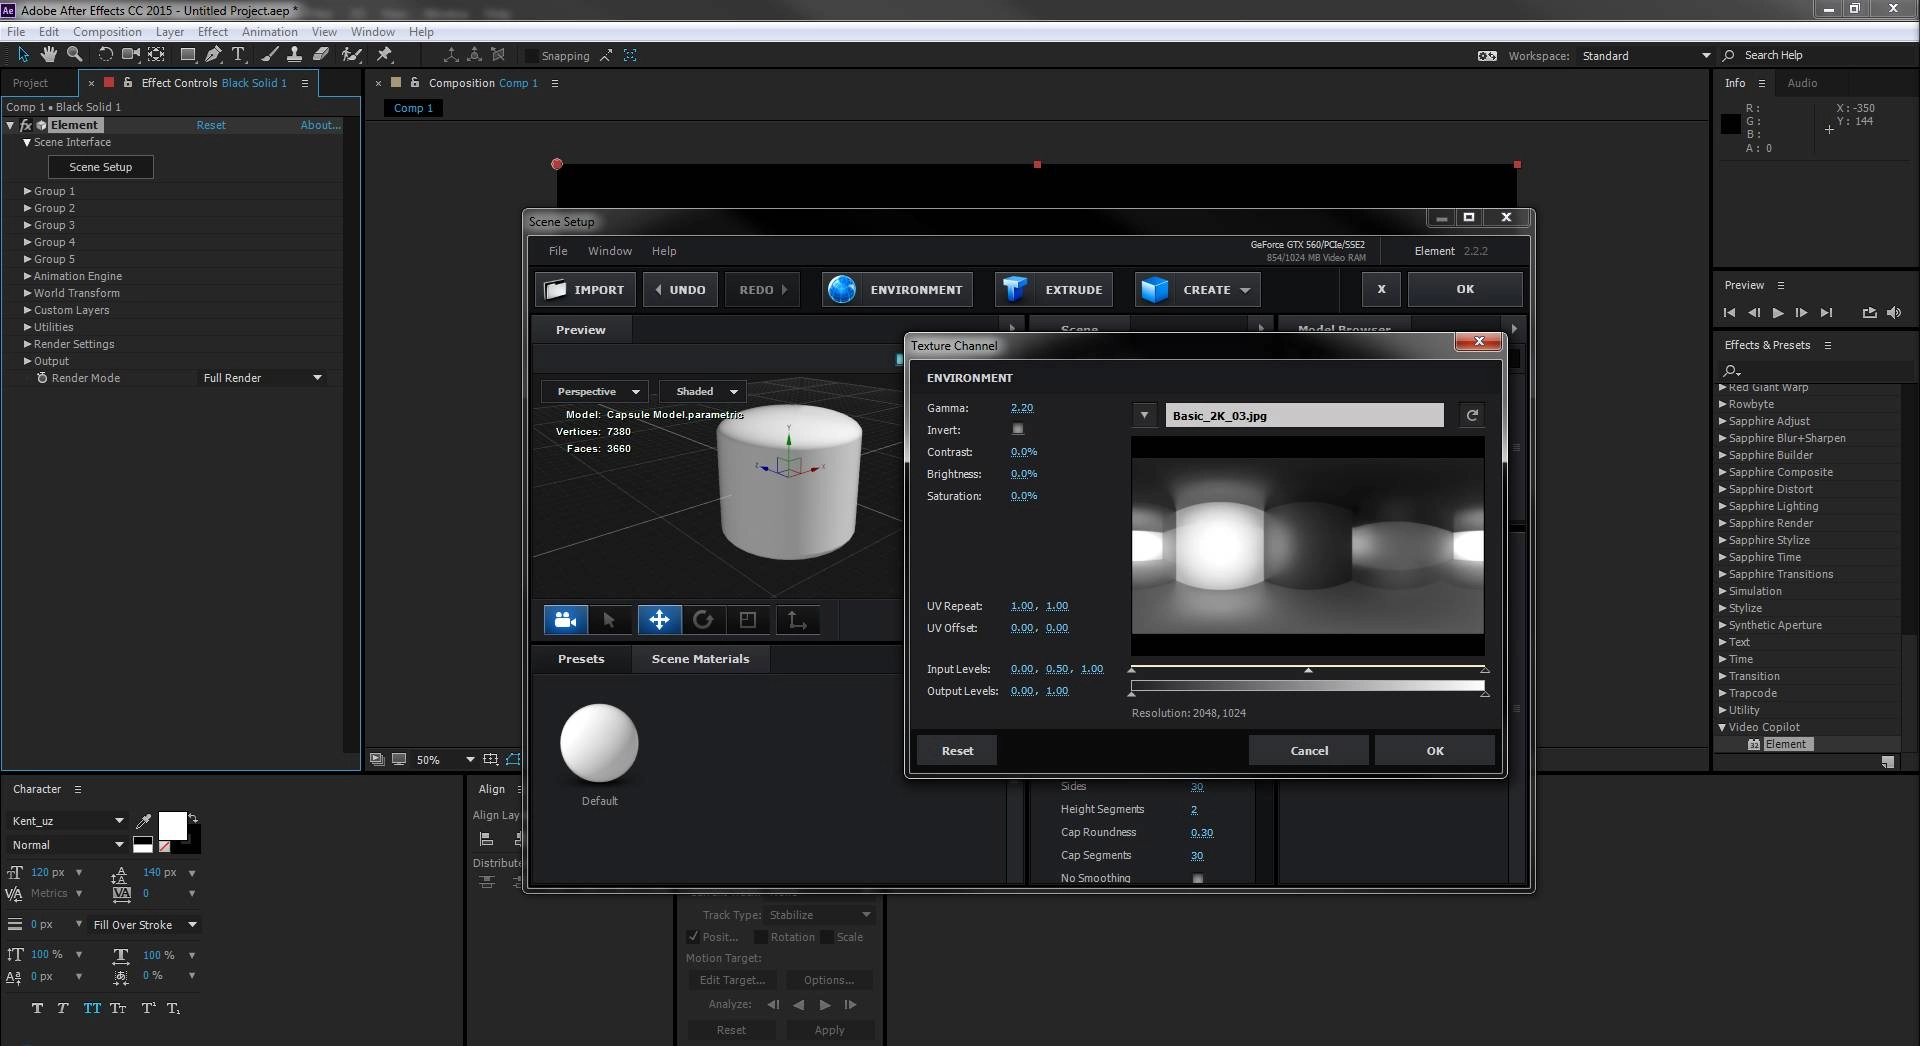Switch to Scene Materials tab
1920x1046 pixels.
pyautogui.click(x=700, y=659)
